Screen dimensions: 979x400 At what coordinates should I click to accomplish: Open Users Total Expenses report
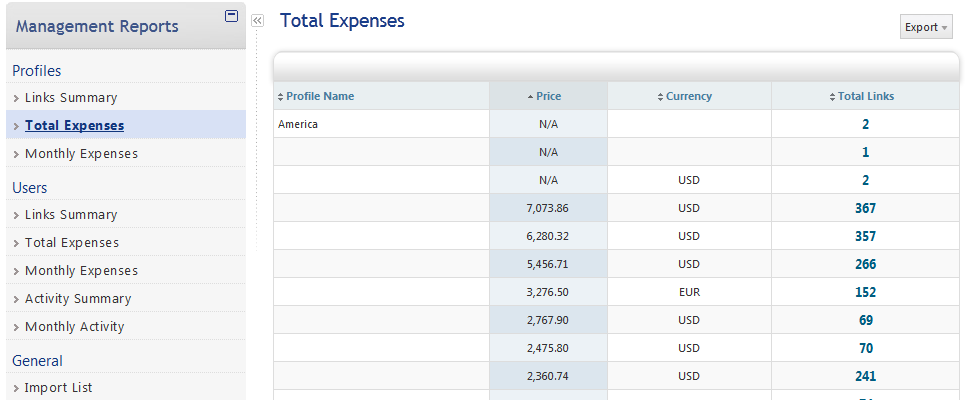(72, 243)
